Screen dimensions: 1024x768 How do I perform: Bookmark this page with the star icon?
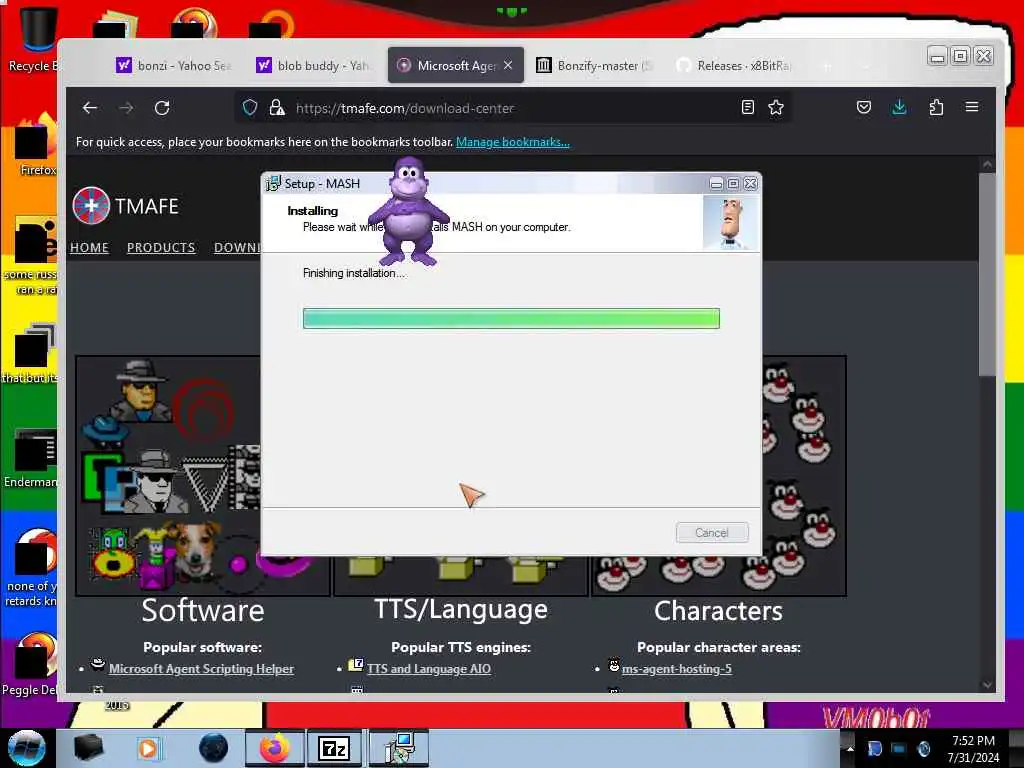[776, 108]
